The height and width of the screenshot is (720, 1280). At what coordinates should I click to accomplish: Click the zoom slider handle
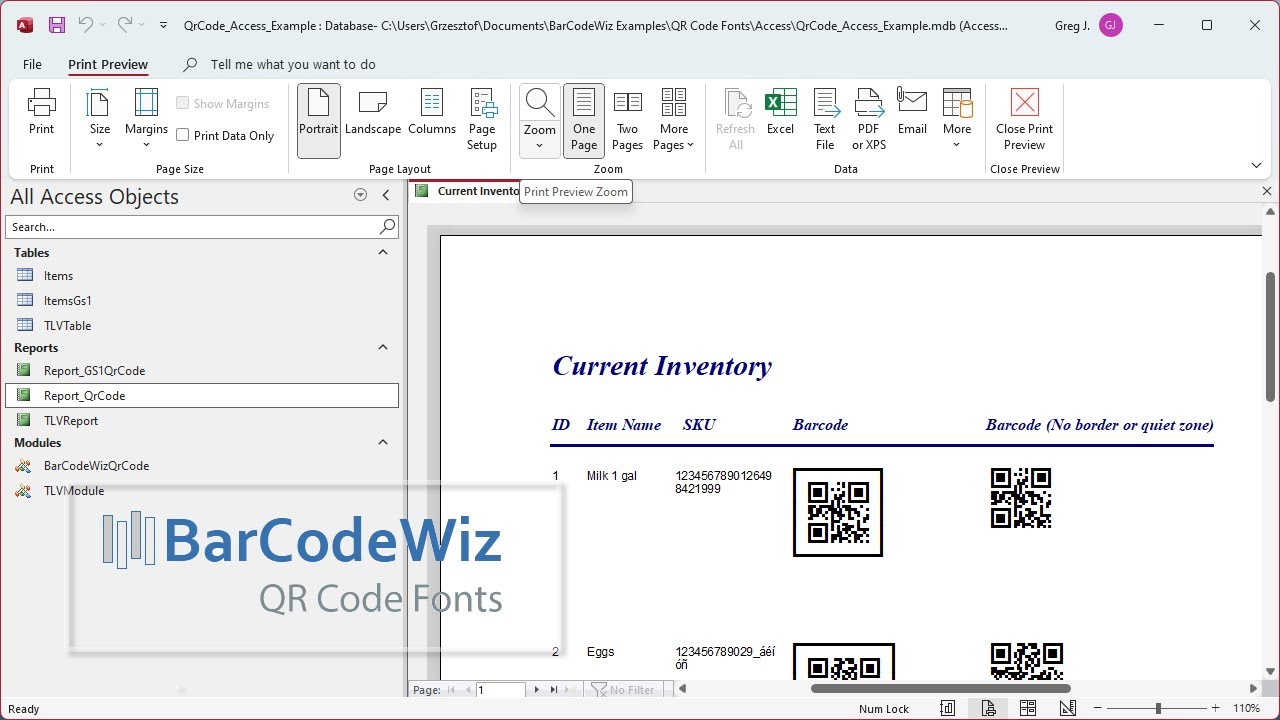click(1158, 709)
